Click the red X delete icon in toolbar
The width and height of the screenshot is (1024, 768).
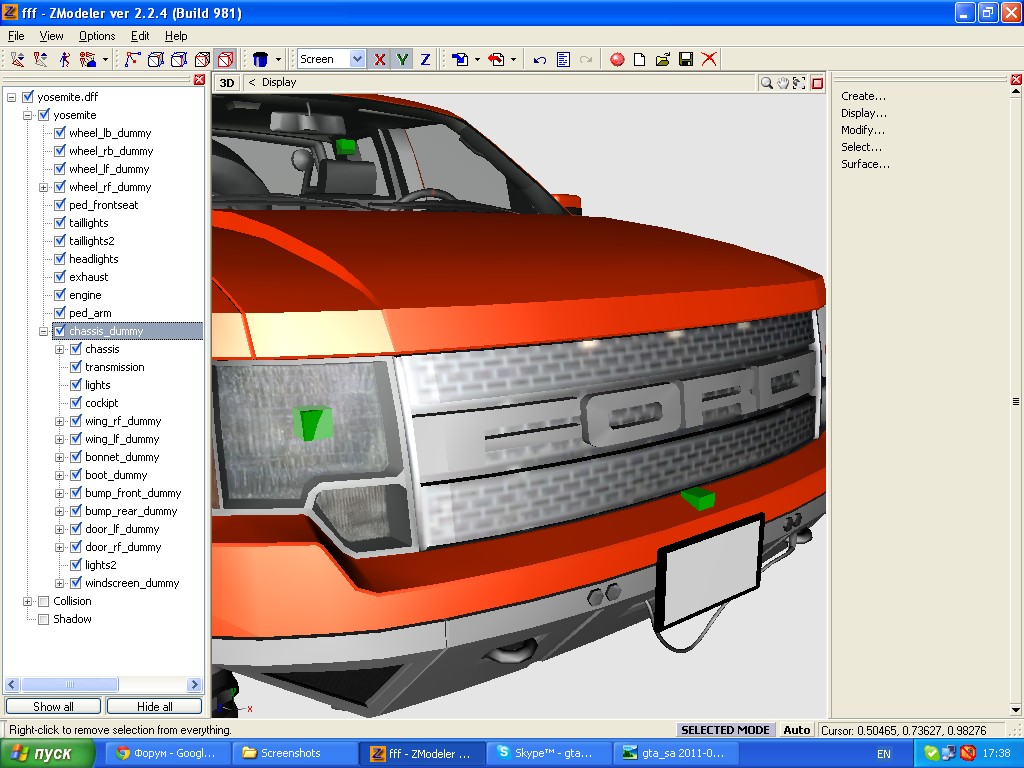[709, 59]
